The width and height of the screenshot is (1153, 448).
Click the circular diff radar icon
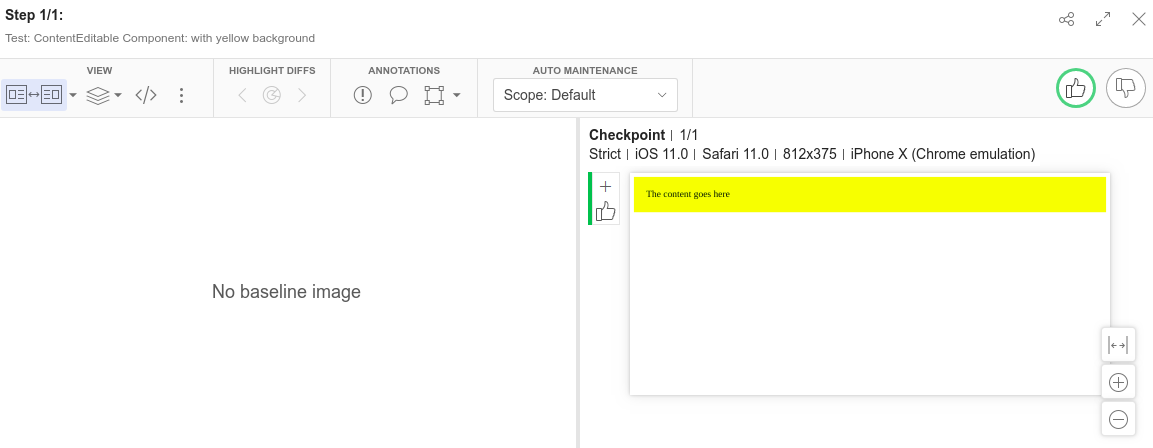pos(271,95)
